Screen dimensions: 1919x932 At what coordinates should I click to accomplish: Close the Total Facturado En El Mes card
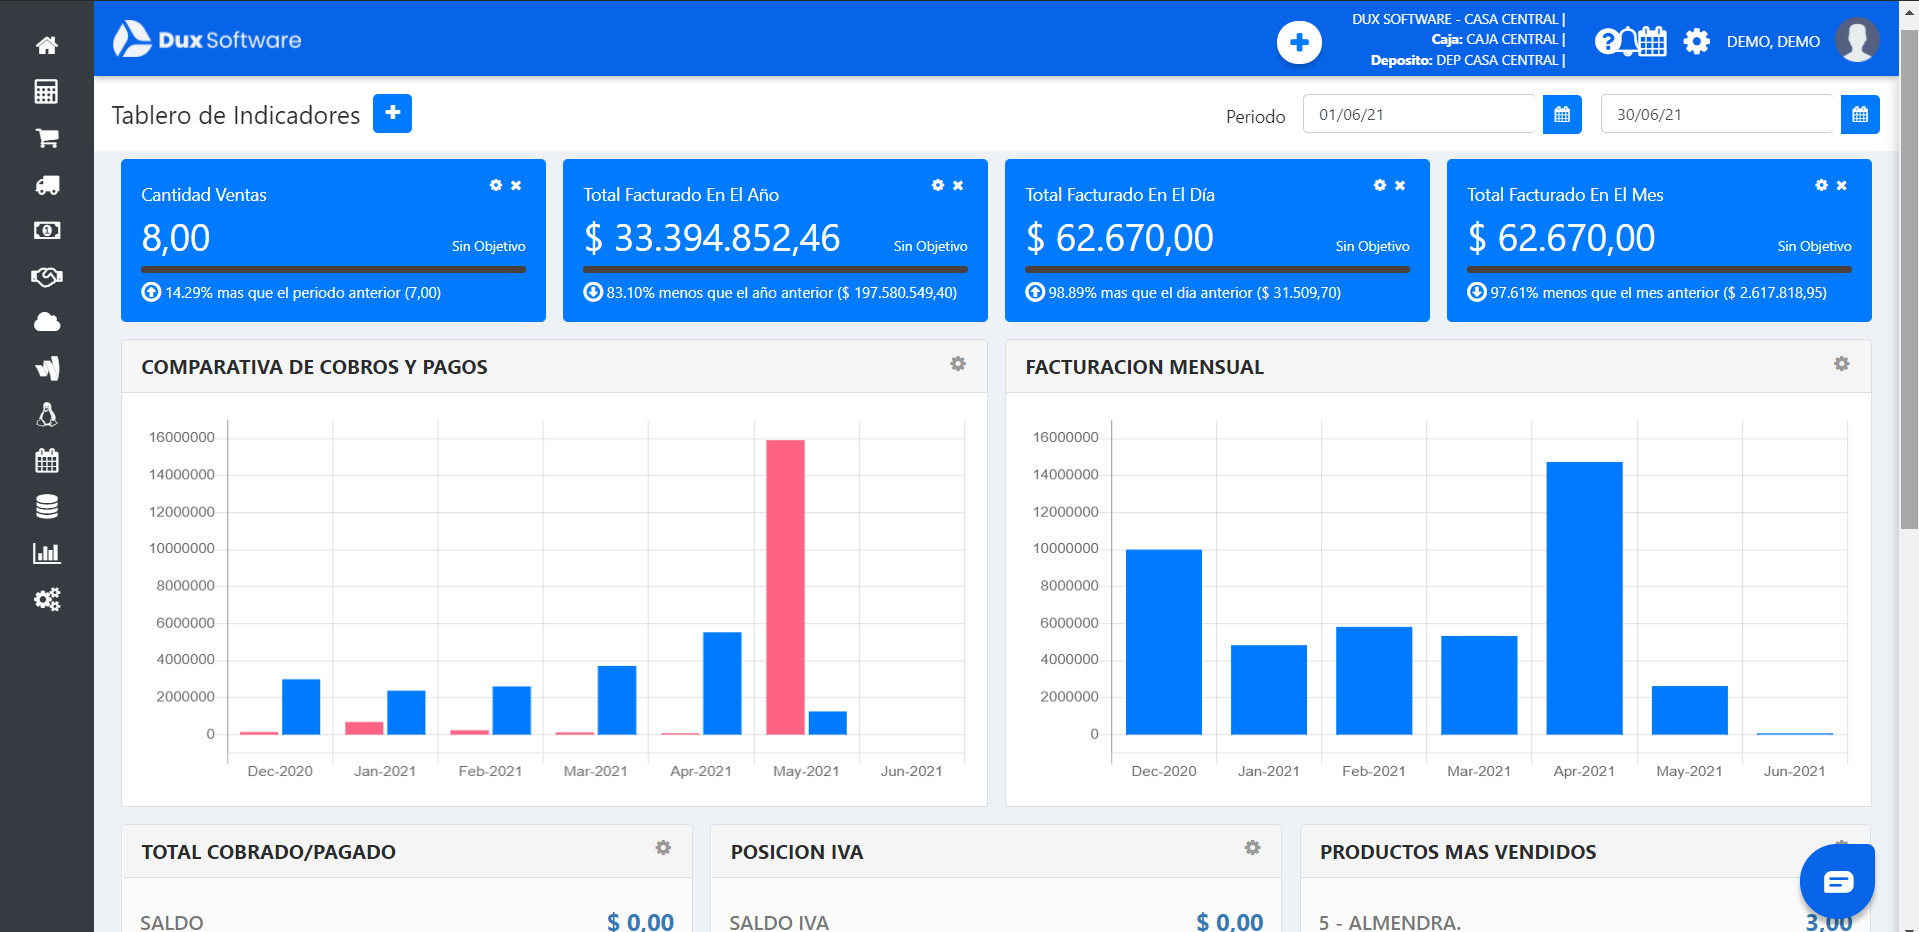(x=1842, y=185)
